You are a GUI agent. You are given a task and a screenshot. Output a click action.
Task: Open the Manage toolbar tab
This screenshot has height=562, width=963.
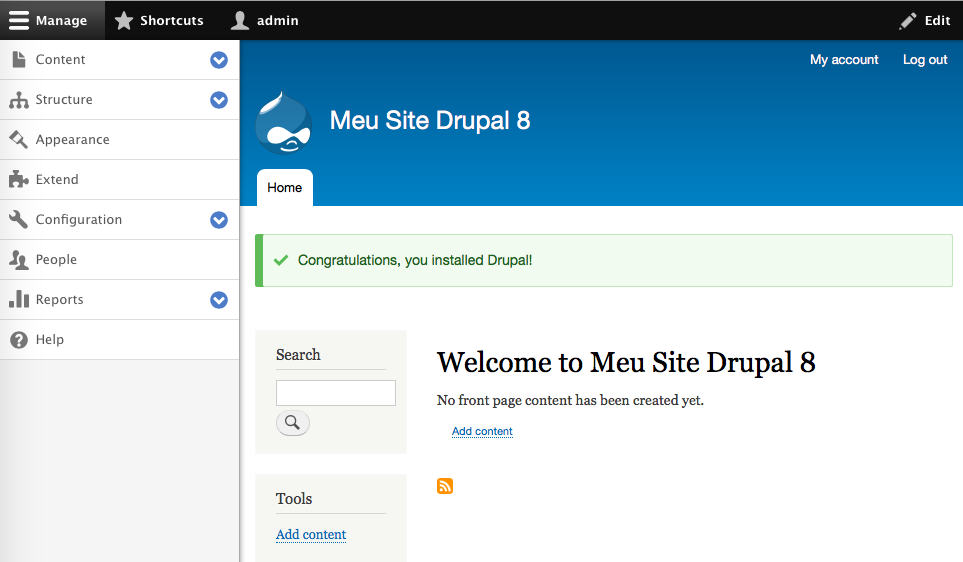pos(52,20)
